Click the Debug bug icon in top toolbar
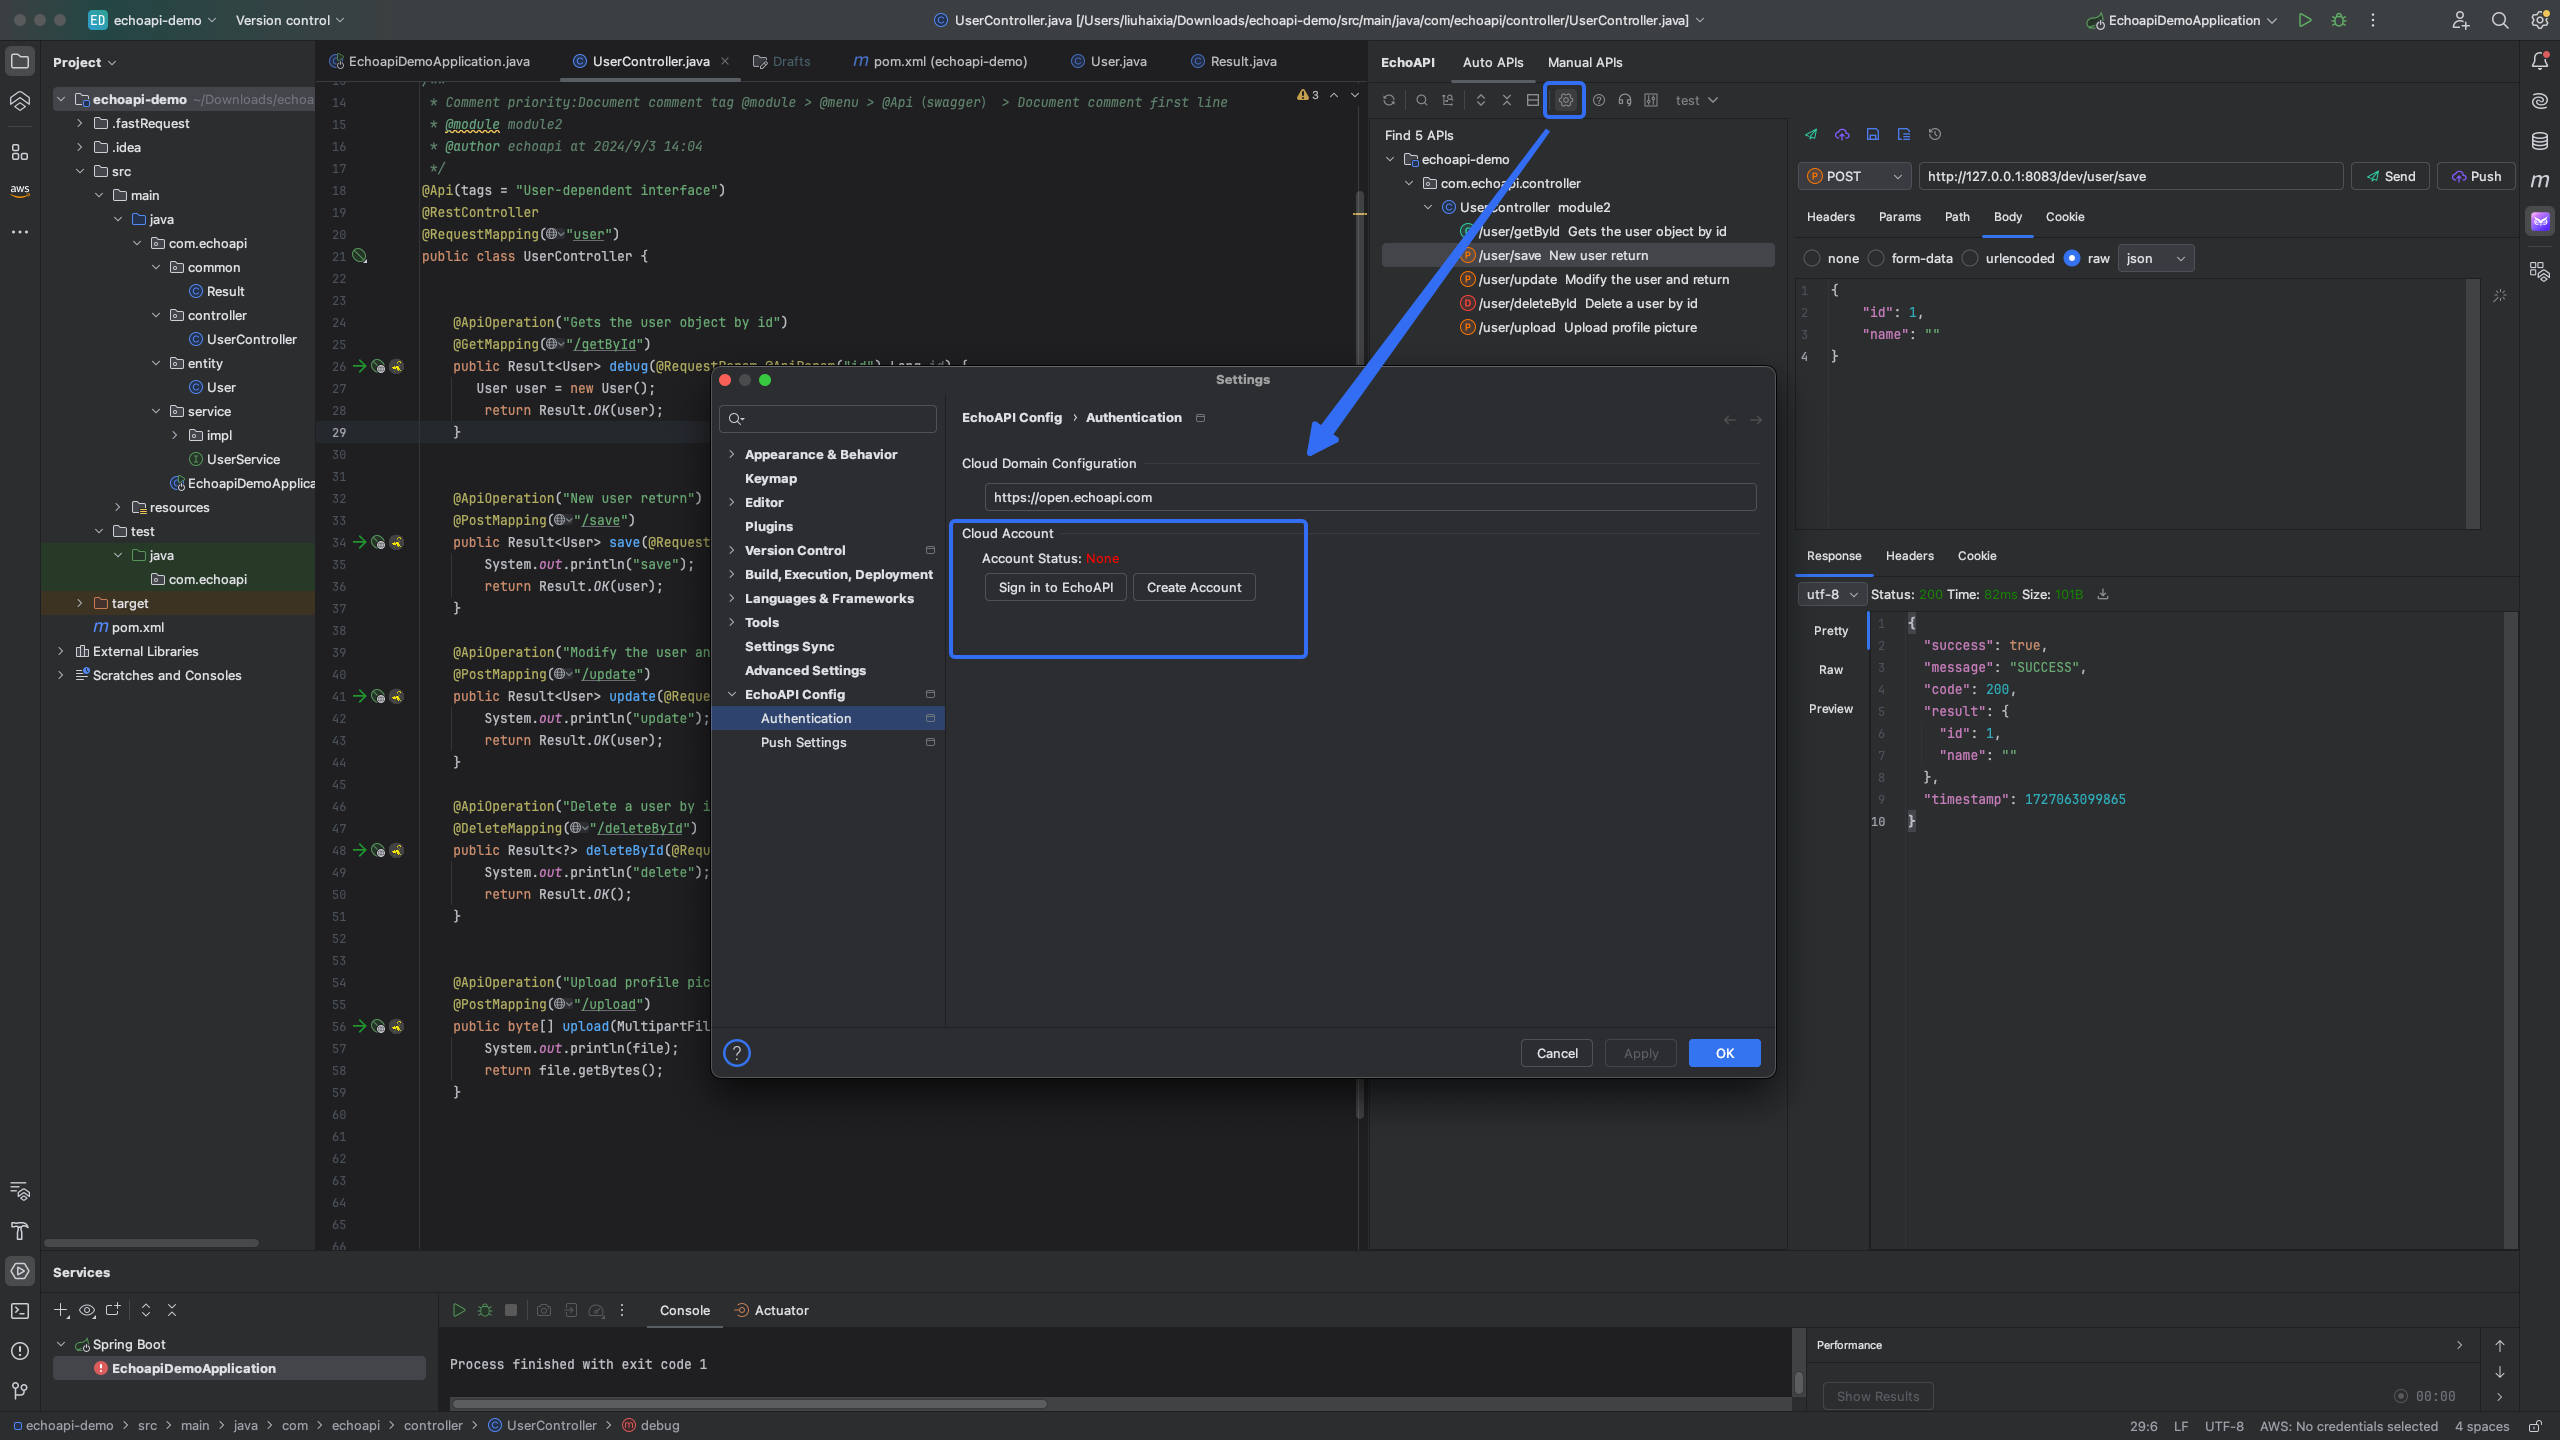This screenshot has height=1440, width=2560. [x=2338, y=20]
